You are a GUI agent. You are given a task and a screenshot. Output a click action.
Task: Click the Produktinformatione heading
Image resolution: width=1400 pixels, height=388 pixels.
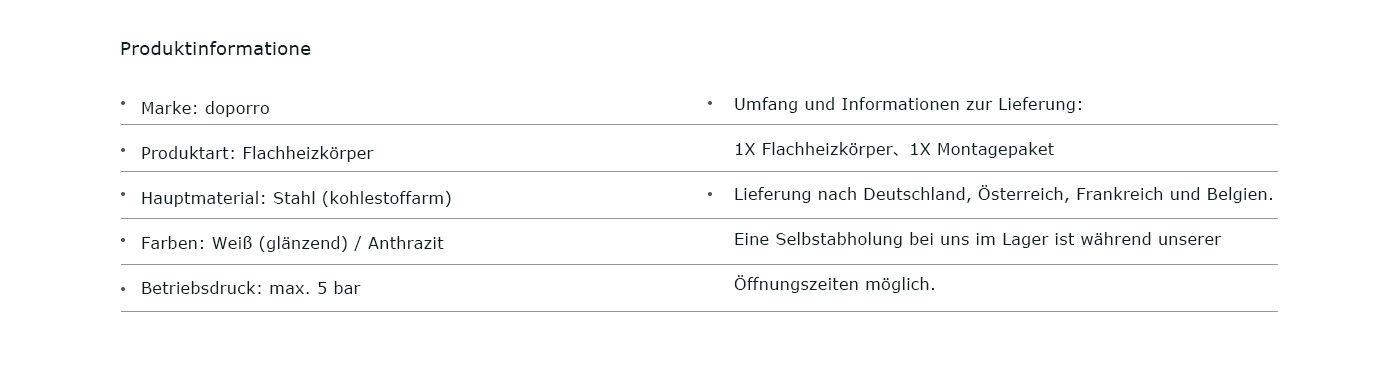[x=215, y=49]
